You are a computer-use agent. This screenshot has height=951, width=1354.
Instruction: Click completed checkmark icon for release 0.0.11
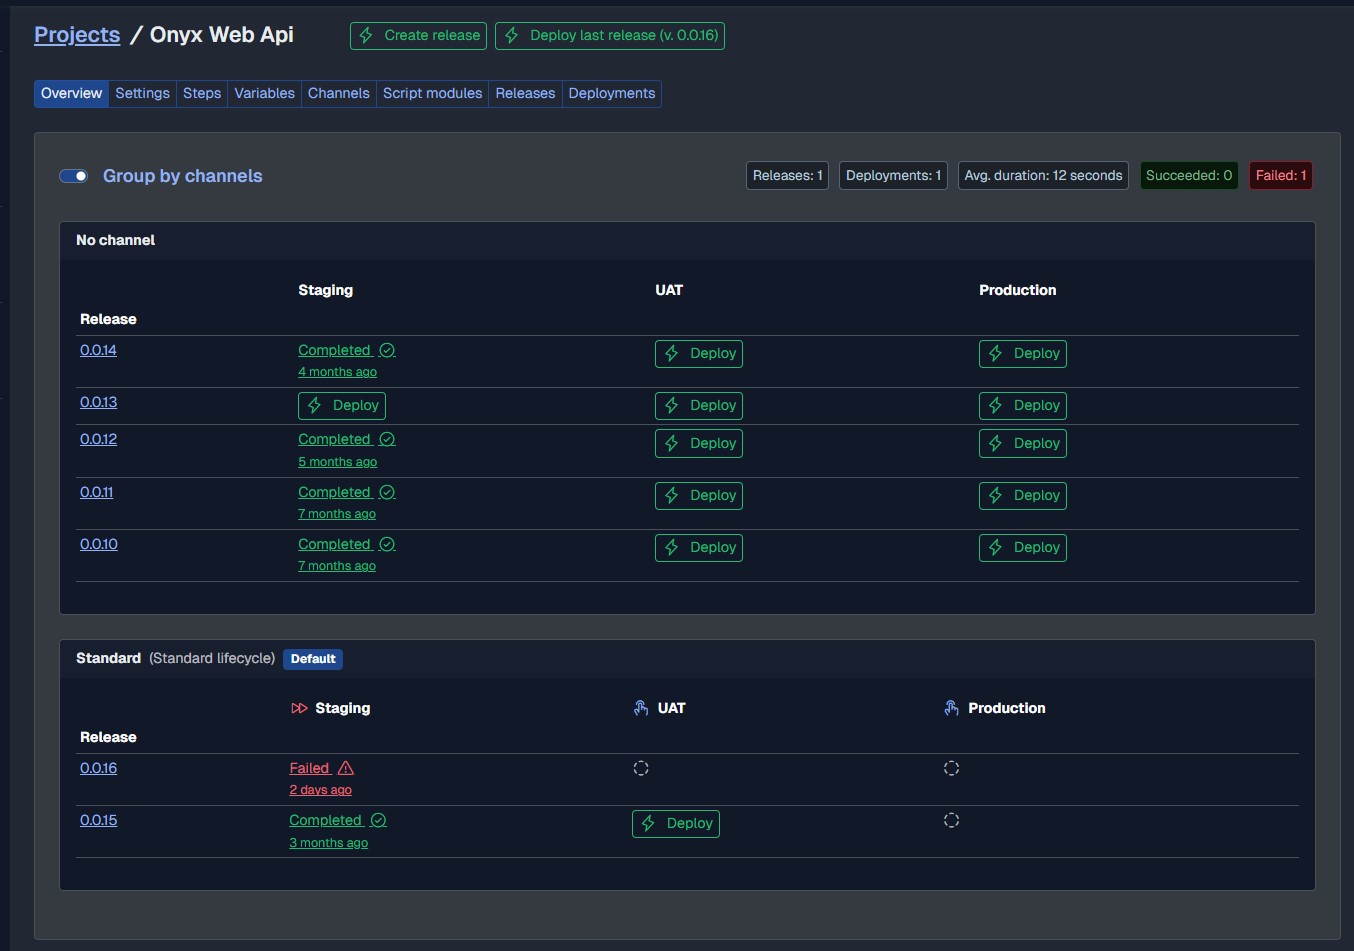[387, 492]
